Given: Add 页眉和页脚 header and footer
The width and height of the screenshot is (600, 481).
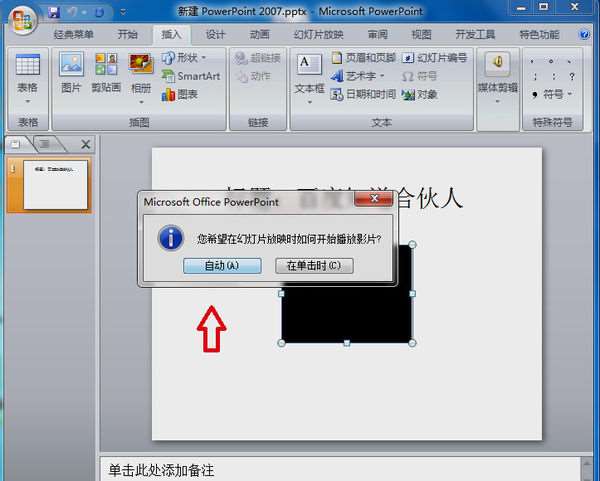Looking at the screenshot, I should point(363,58).
